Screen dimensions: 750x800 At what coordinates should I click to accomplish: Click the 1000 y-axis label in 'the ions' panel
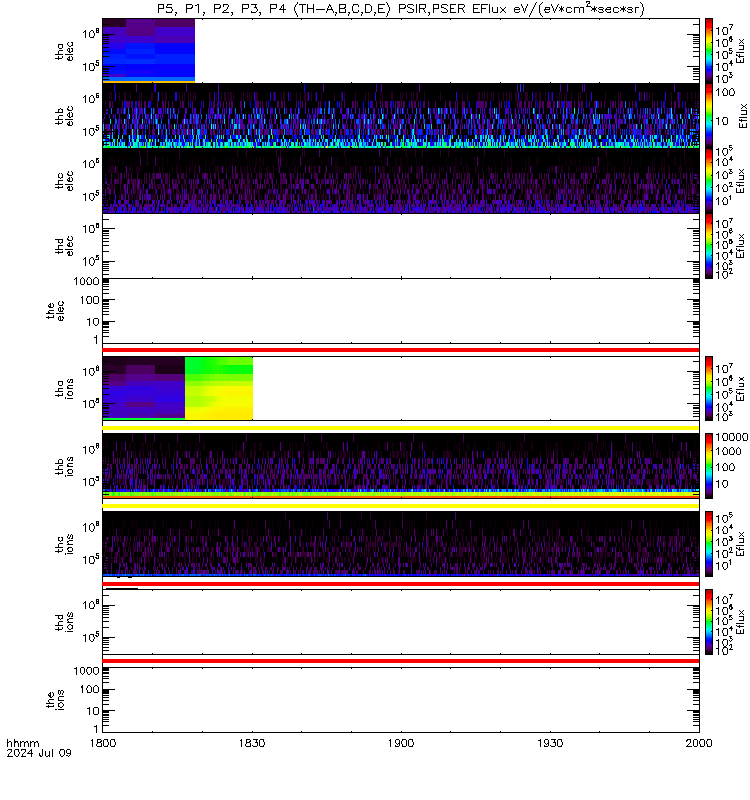[86, 671]
